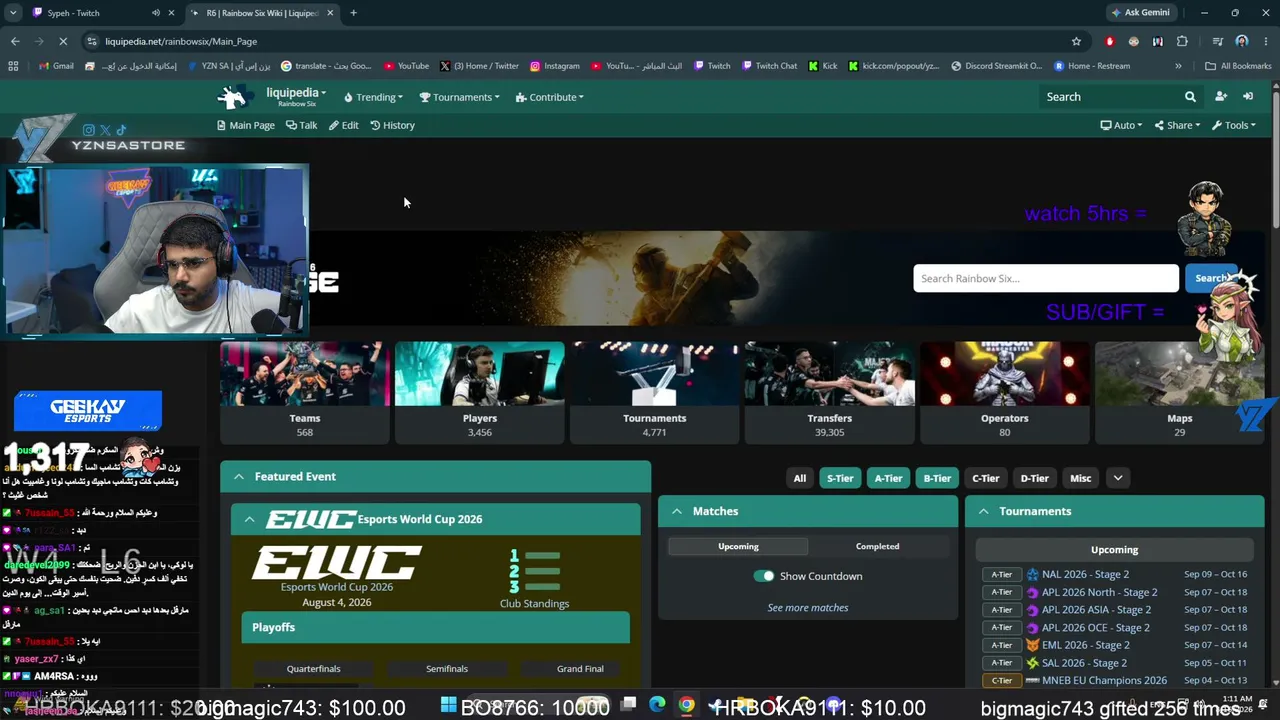This screenshot has height=720, width=1280.
Task: Open the YouTube bookmark
Action: point(406,66)
